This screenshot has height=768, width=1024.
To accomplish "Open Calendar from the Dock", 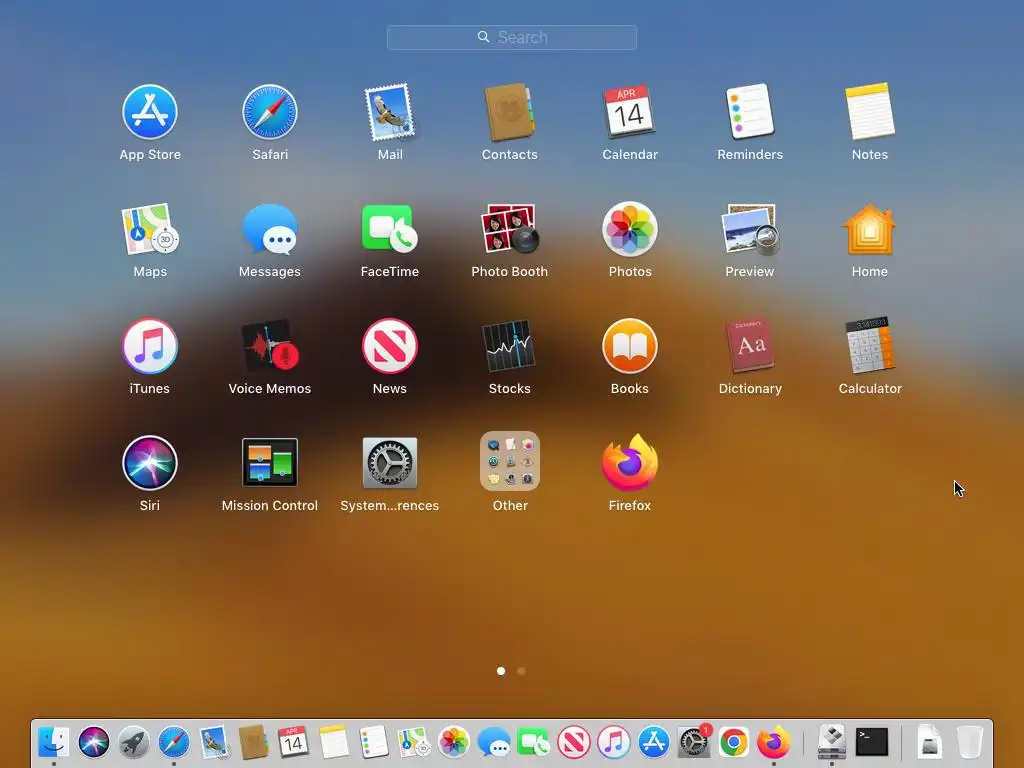I will [x=293, y=743].
